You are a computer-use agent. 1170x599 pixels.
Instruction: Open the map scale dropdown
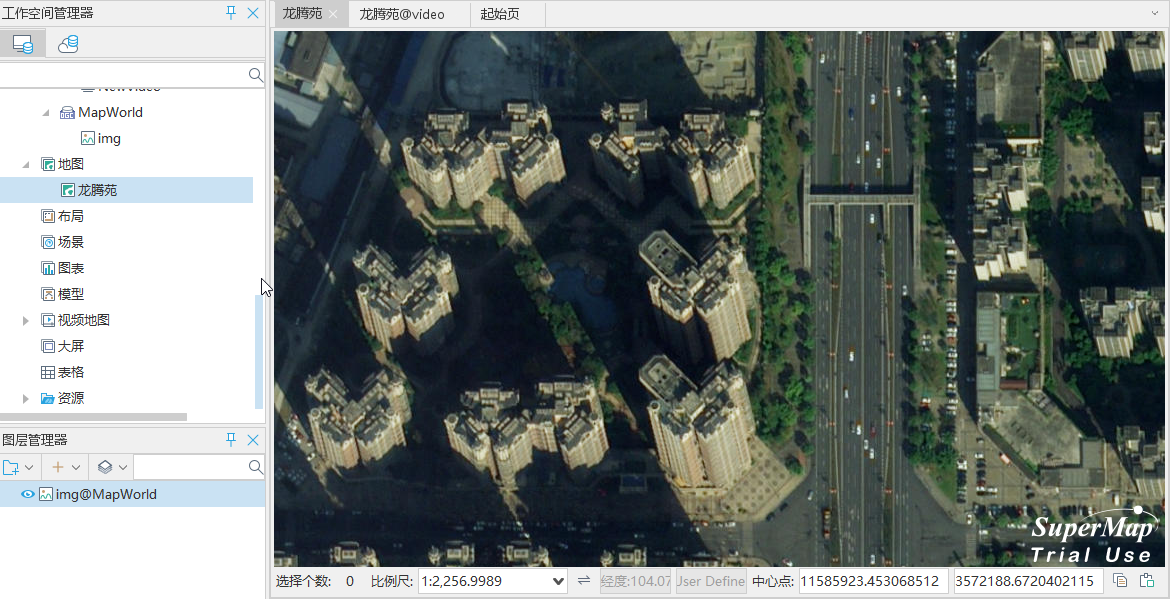558,581
